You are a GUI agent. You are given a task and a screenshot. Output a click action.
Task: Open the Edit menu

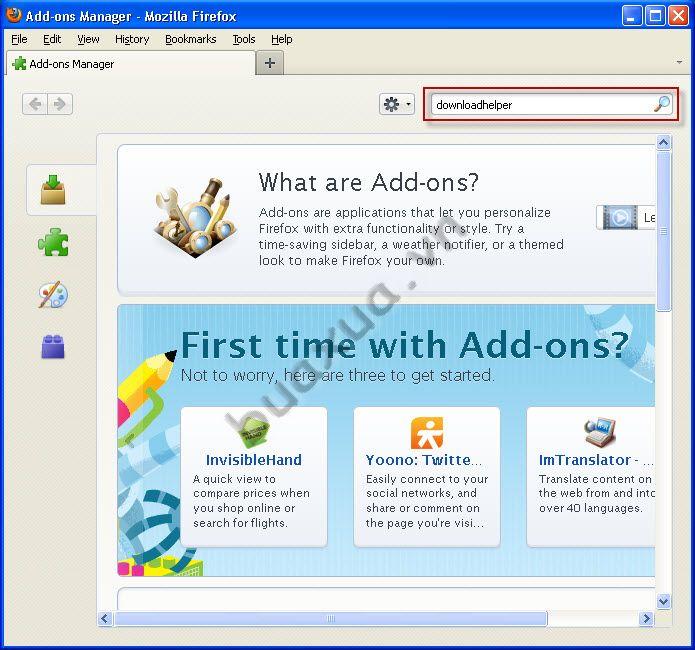point(52,39)
